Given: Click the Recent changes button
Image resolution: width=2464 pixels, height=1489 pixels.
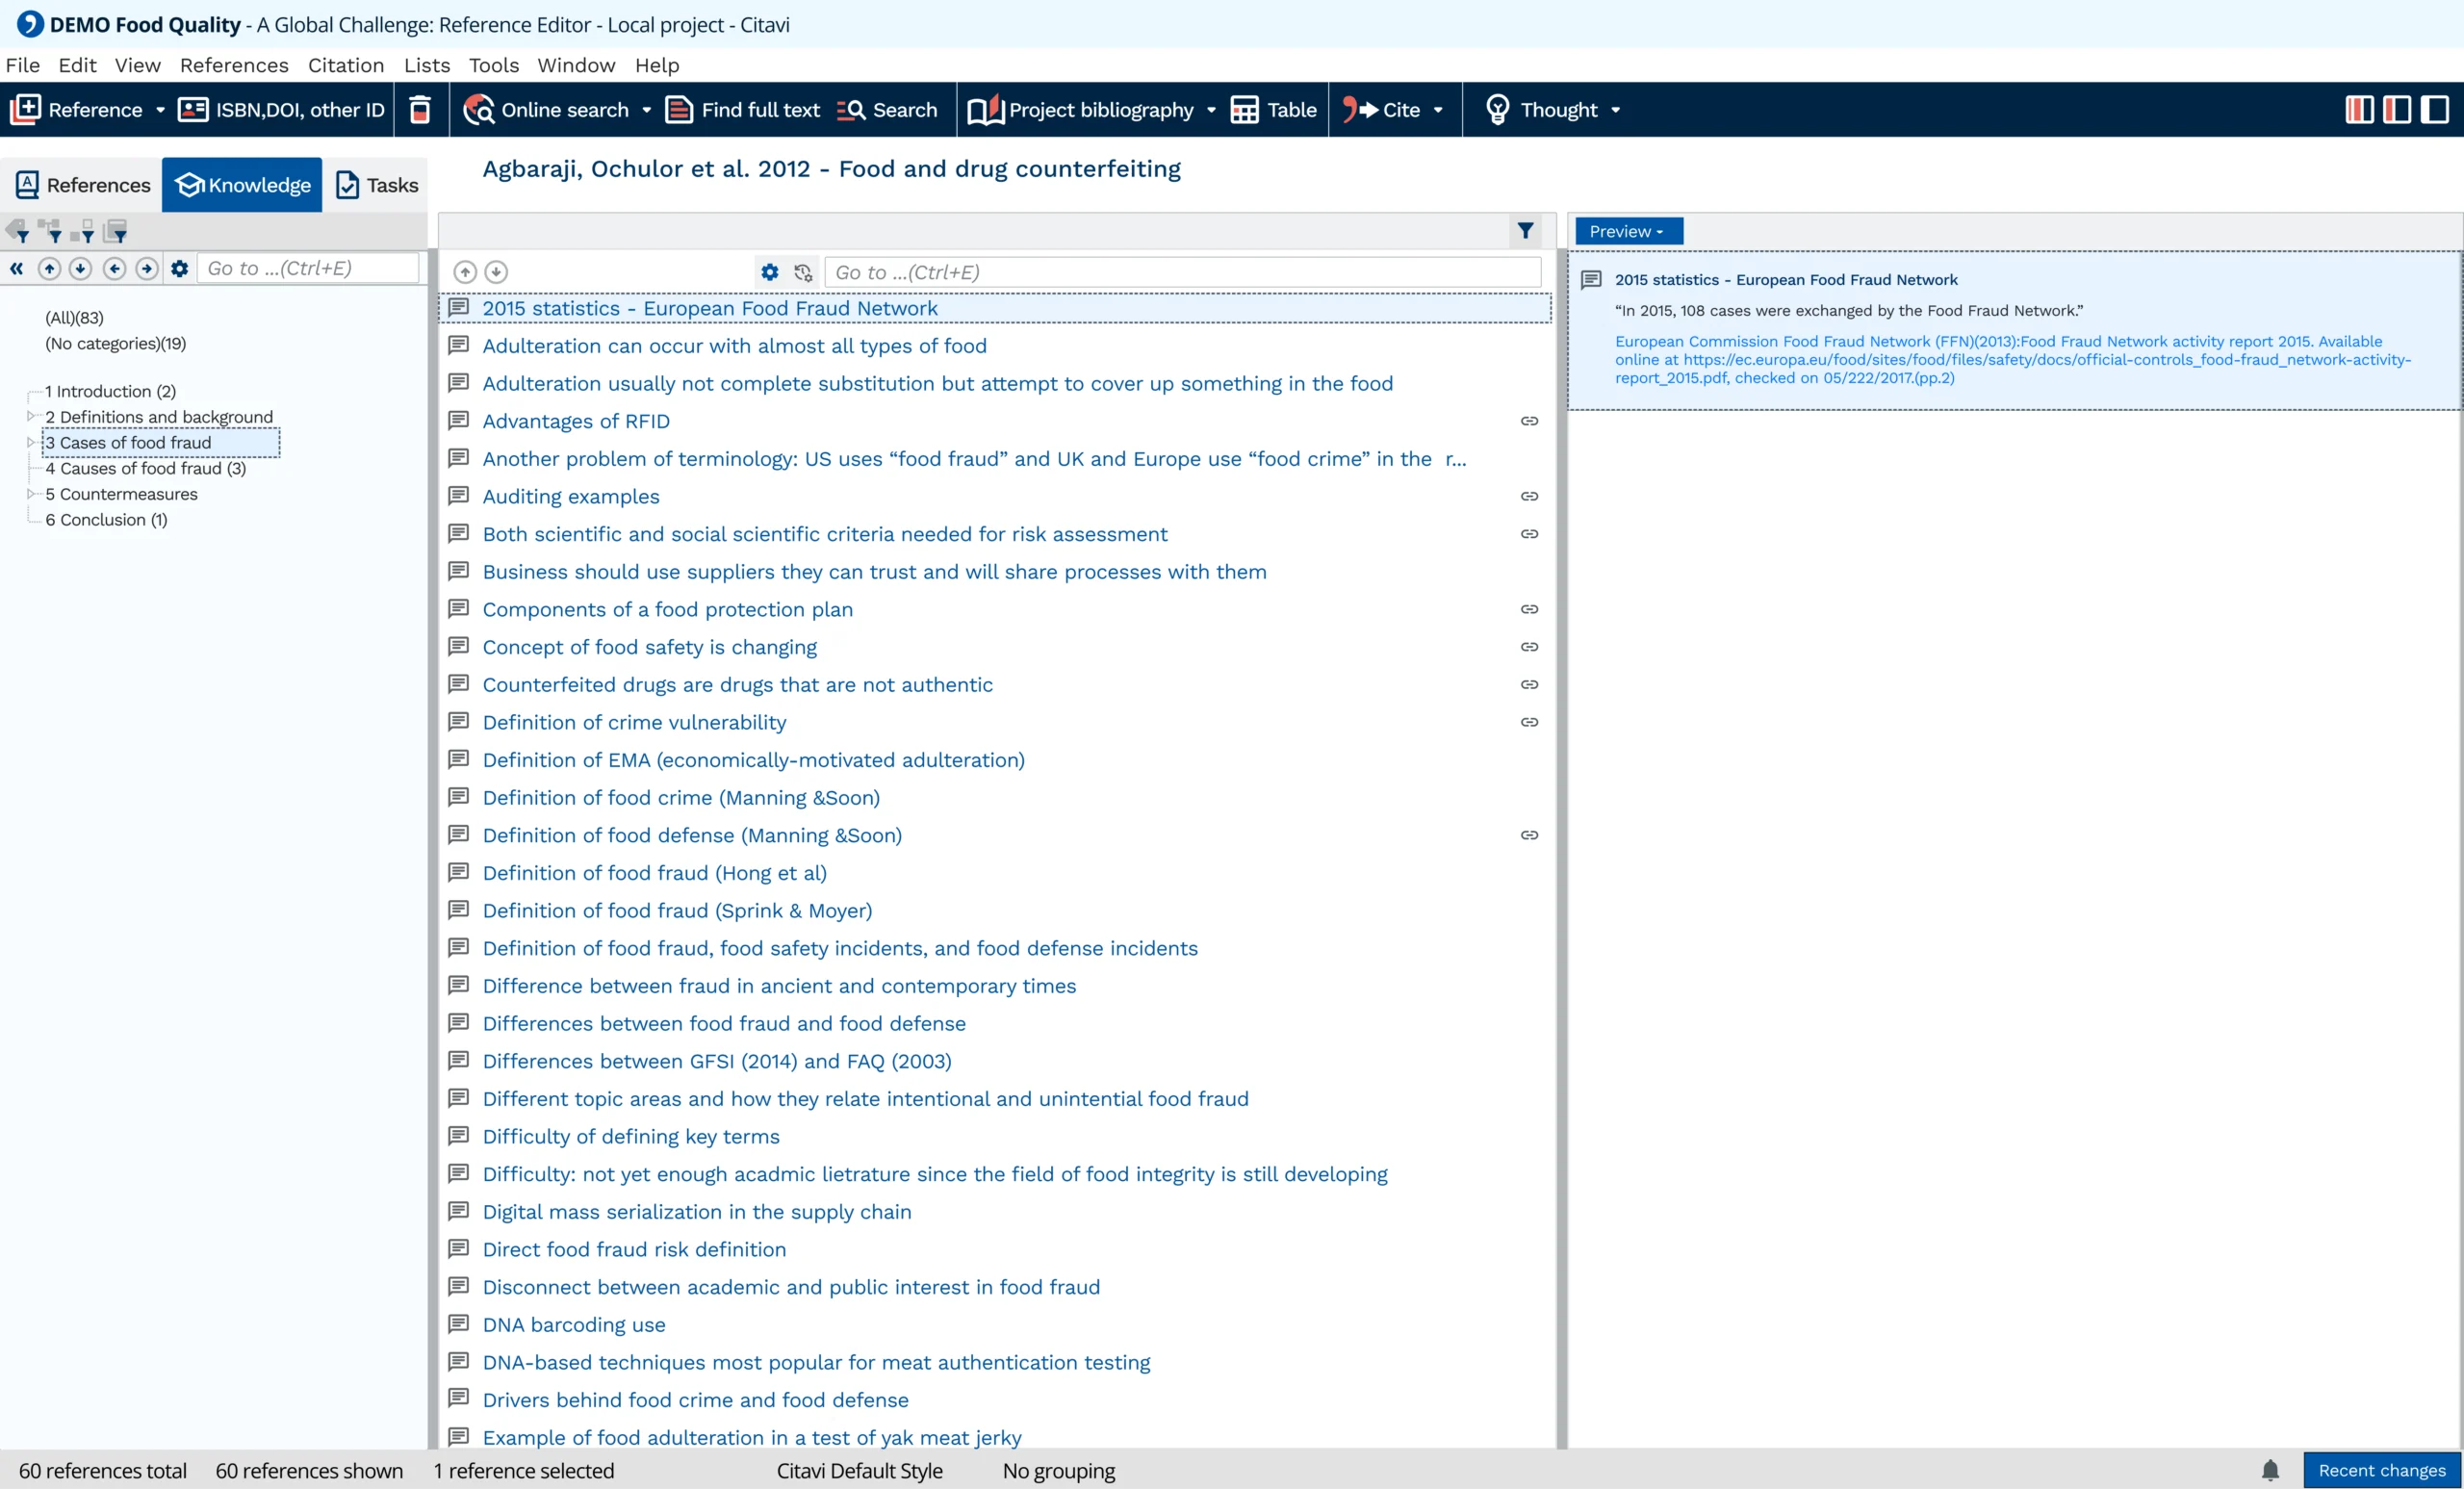Looking at the screenshot, I should pos(2381,1470).
